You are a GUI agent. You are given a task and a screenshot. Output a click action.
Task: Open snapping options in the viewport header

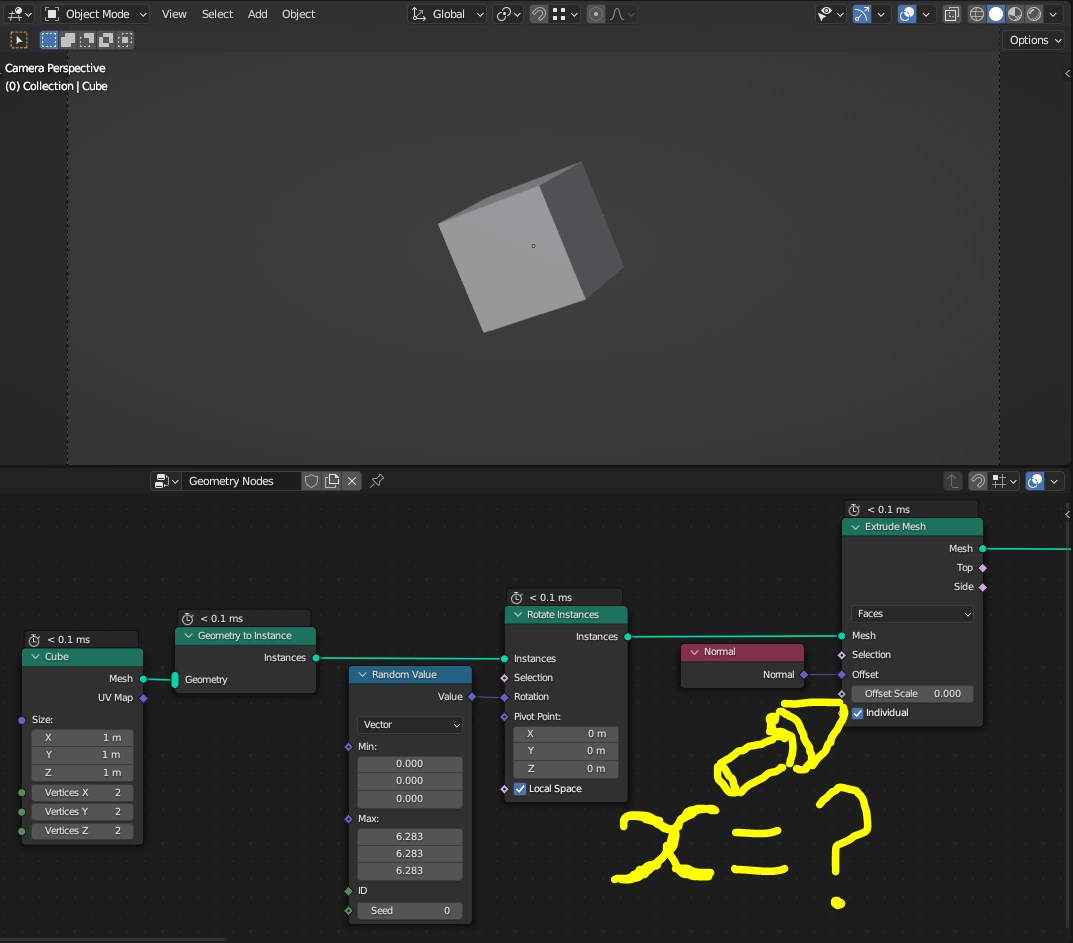point(566,14)
